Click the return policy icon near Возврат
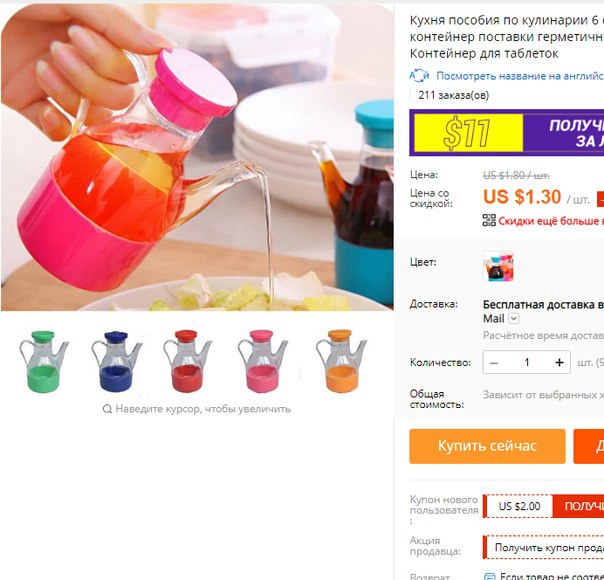The image size is (604, 580). pyautogui.click(x=489, y=577)
